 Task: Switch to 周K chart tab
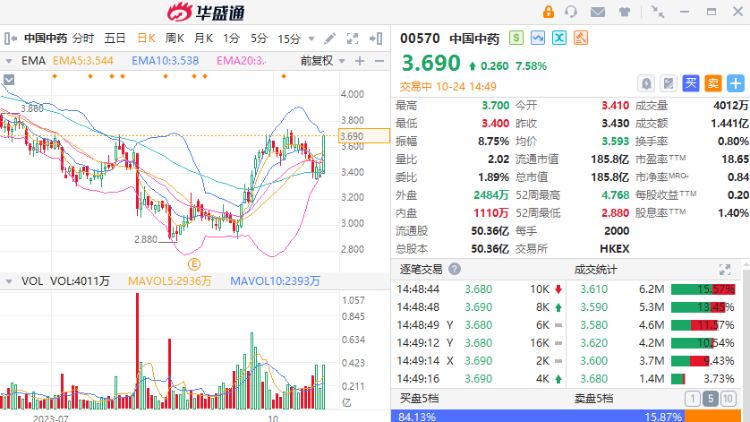tap(175, 38)
